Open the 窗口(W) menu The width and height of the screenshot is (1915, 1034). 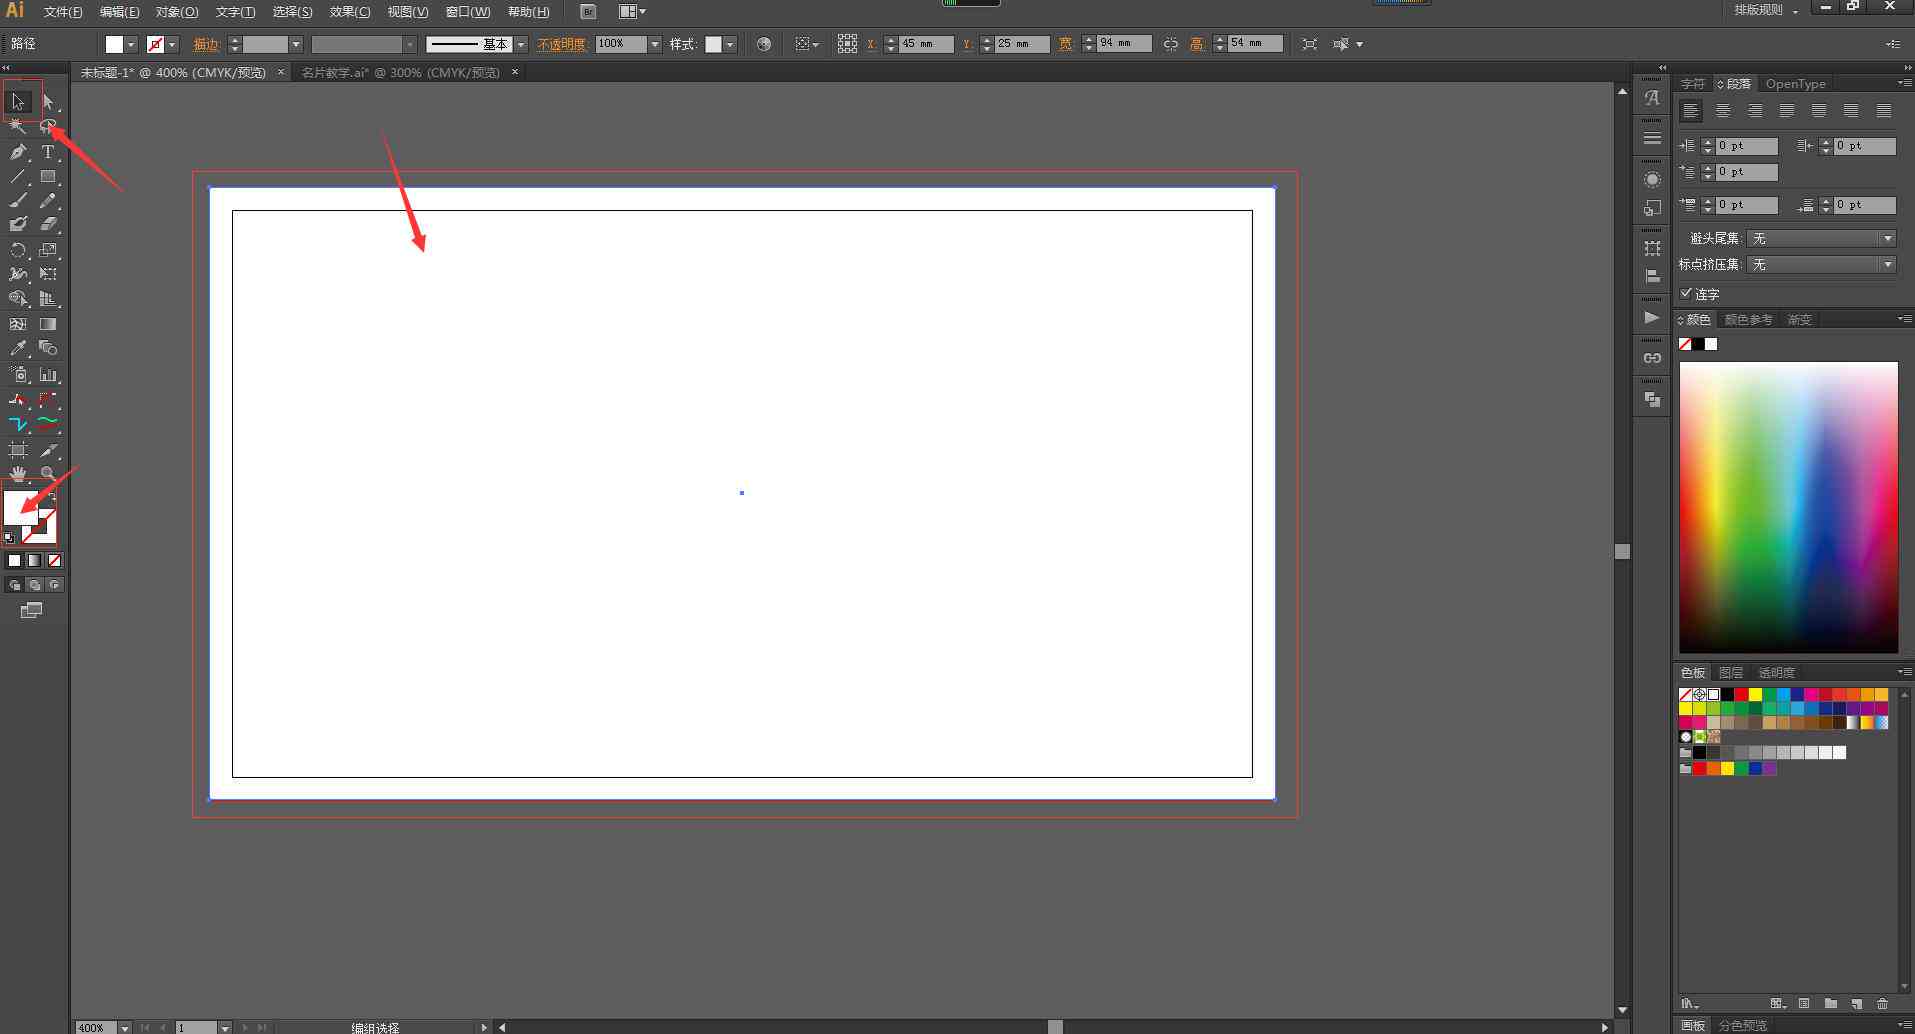click(468, 12)
